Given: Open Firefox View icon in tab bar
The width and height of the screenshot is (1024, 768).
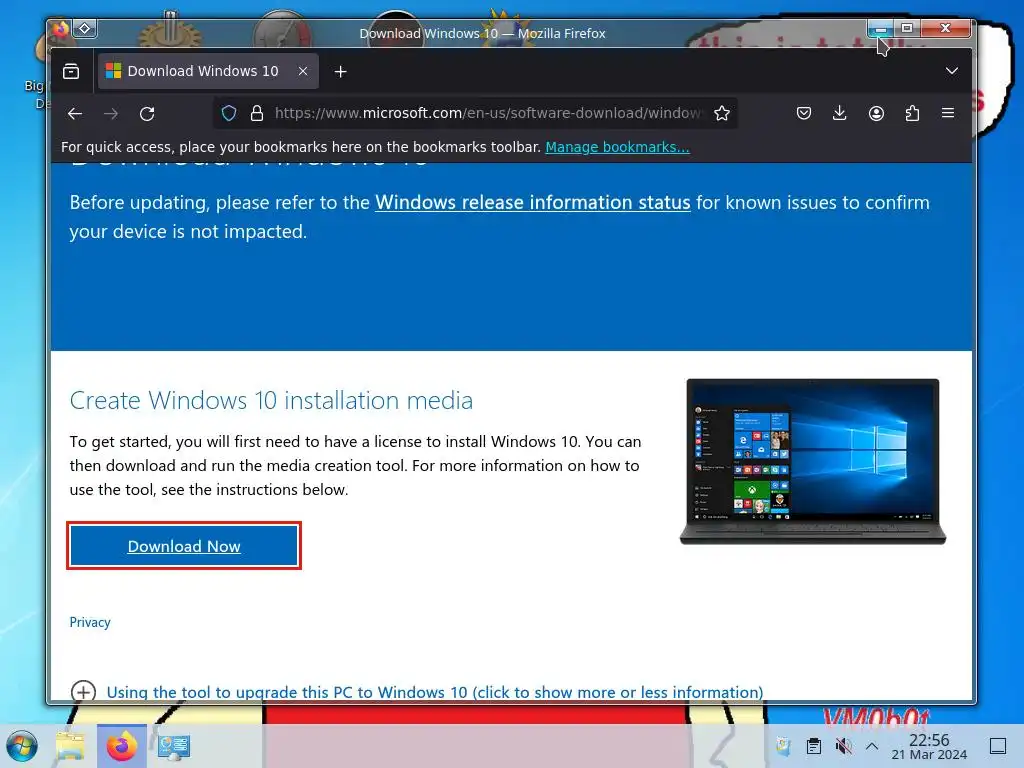Looking at the screenshot, I should point(71,71).
